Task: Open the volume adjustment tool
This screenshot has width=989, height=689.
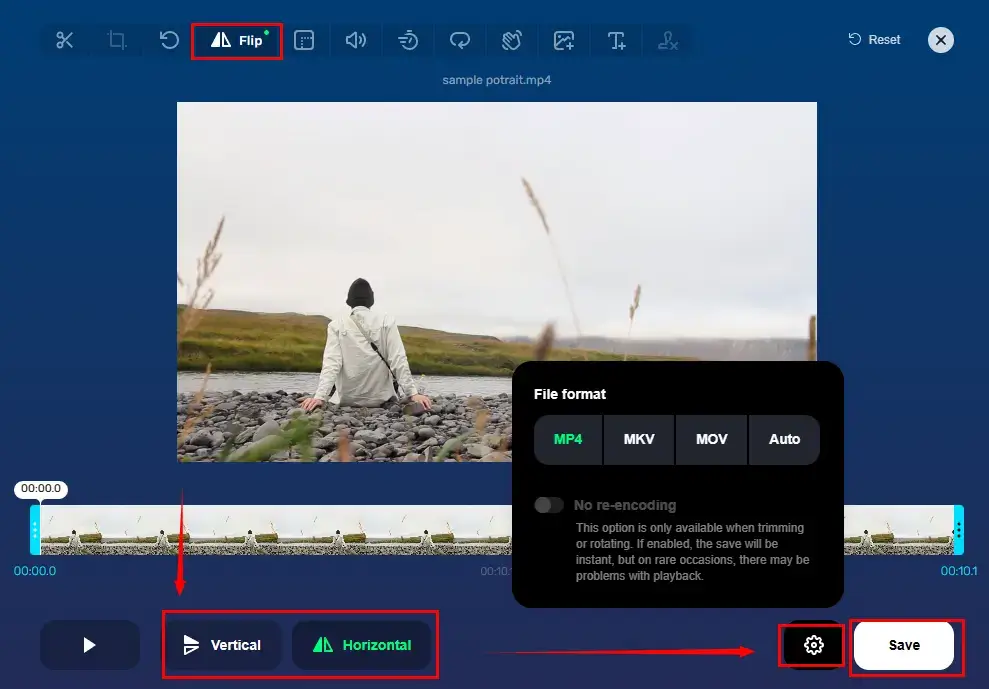Action: point(356,40)
